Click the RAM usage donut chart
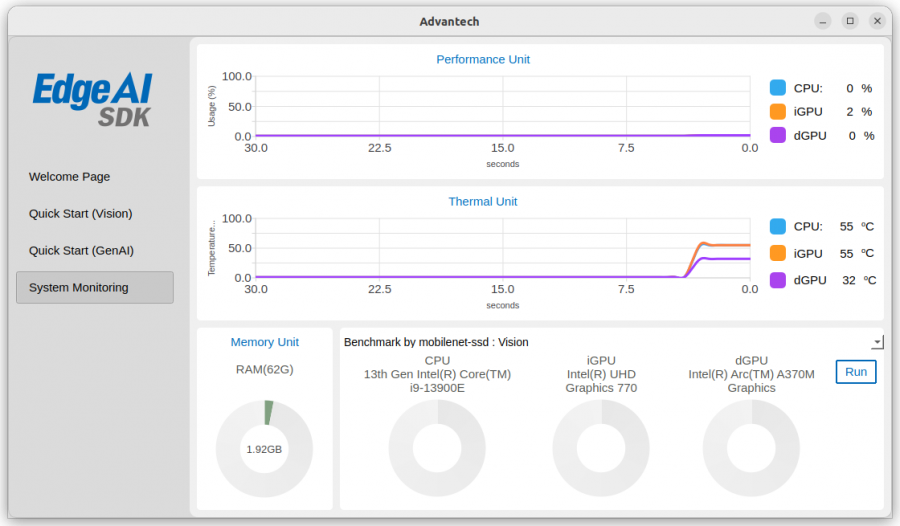900x526 pixels. tap(264, 448)
